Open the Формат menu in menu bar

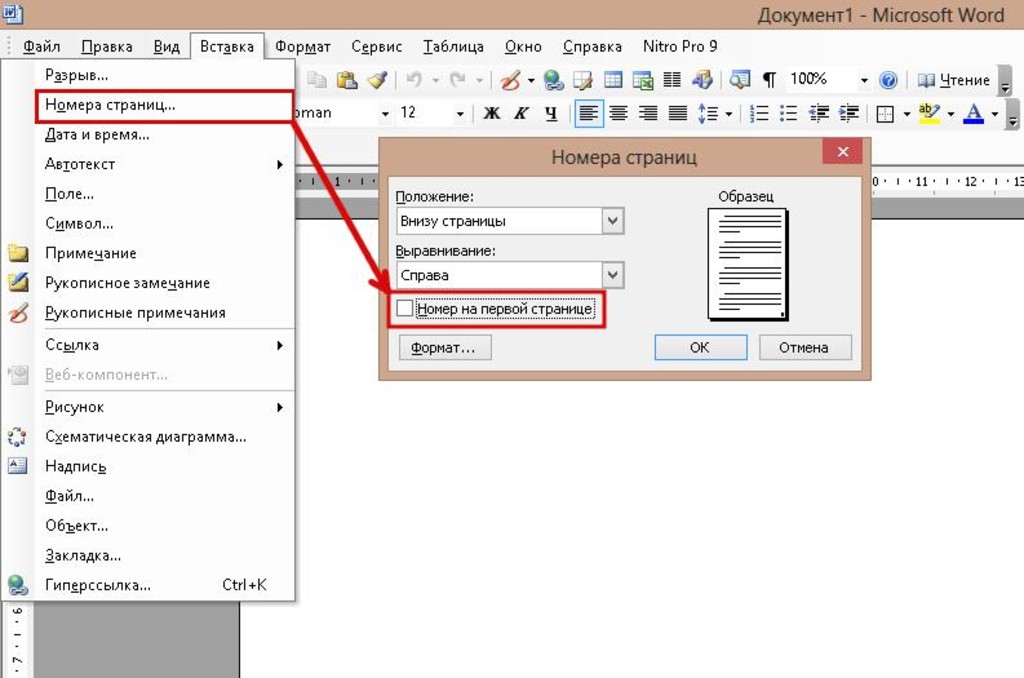coord(303,46)
